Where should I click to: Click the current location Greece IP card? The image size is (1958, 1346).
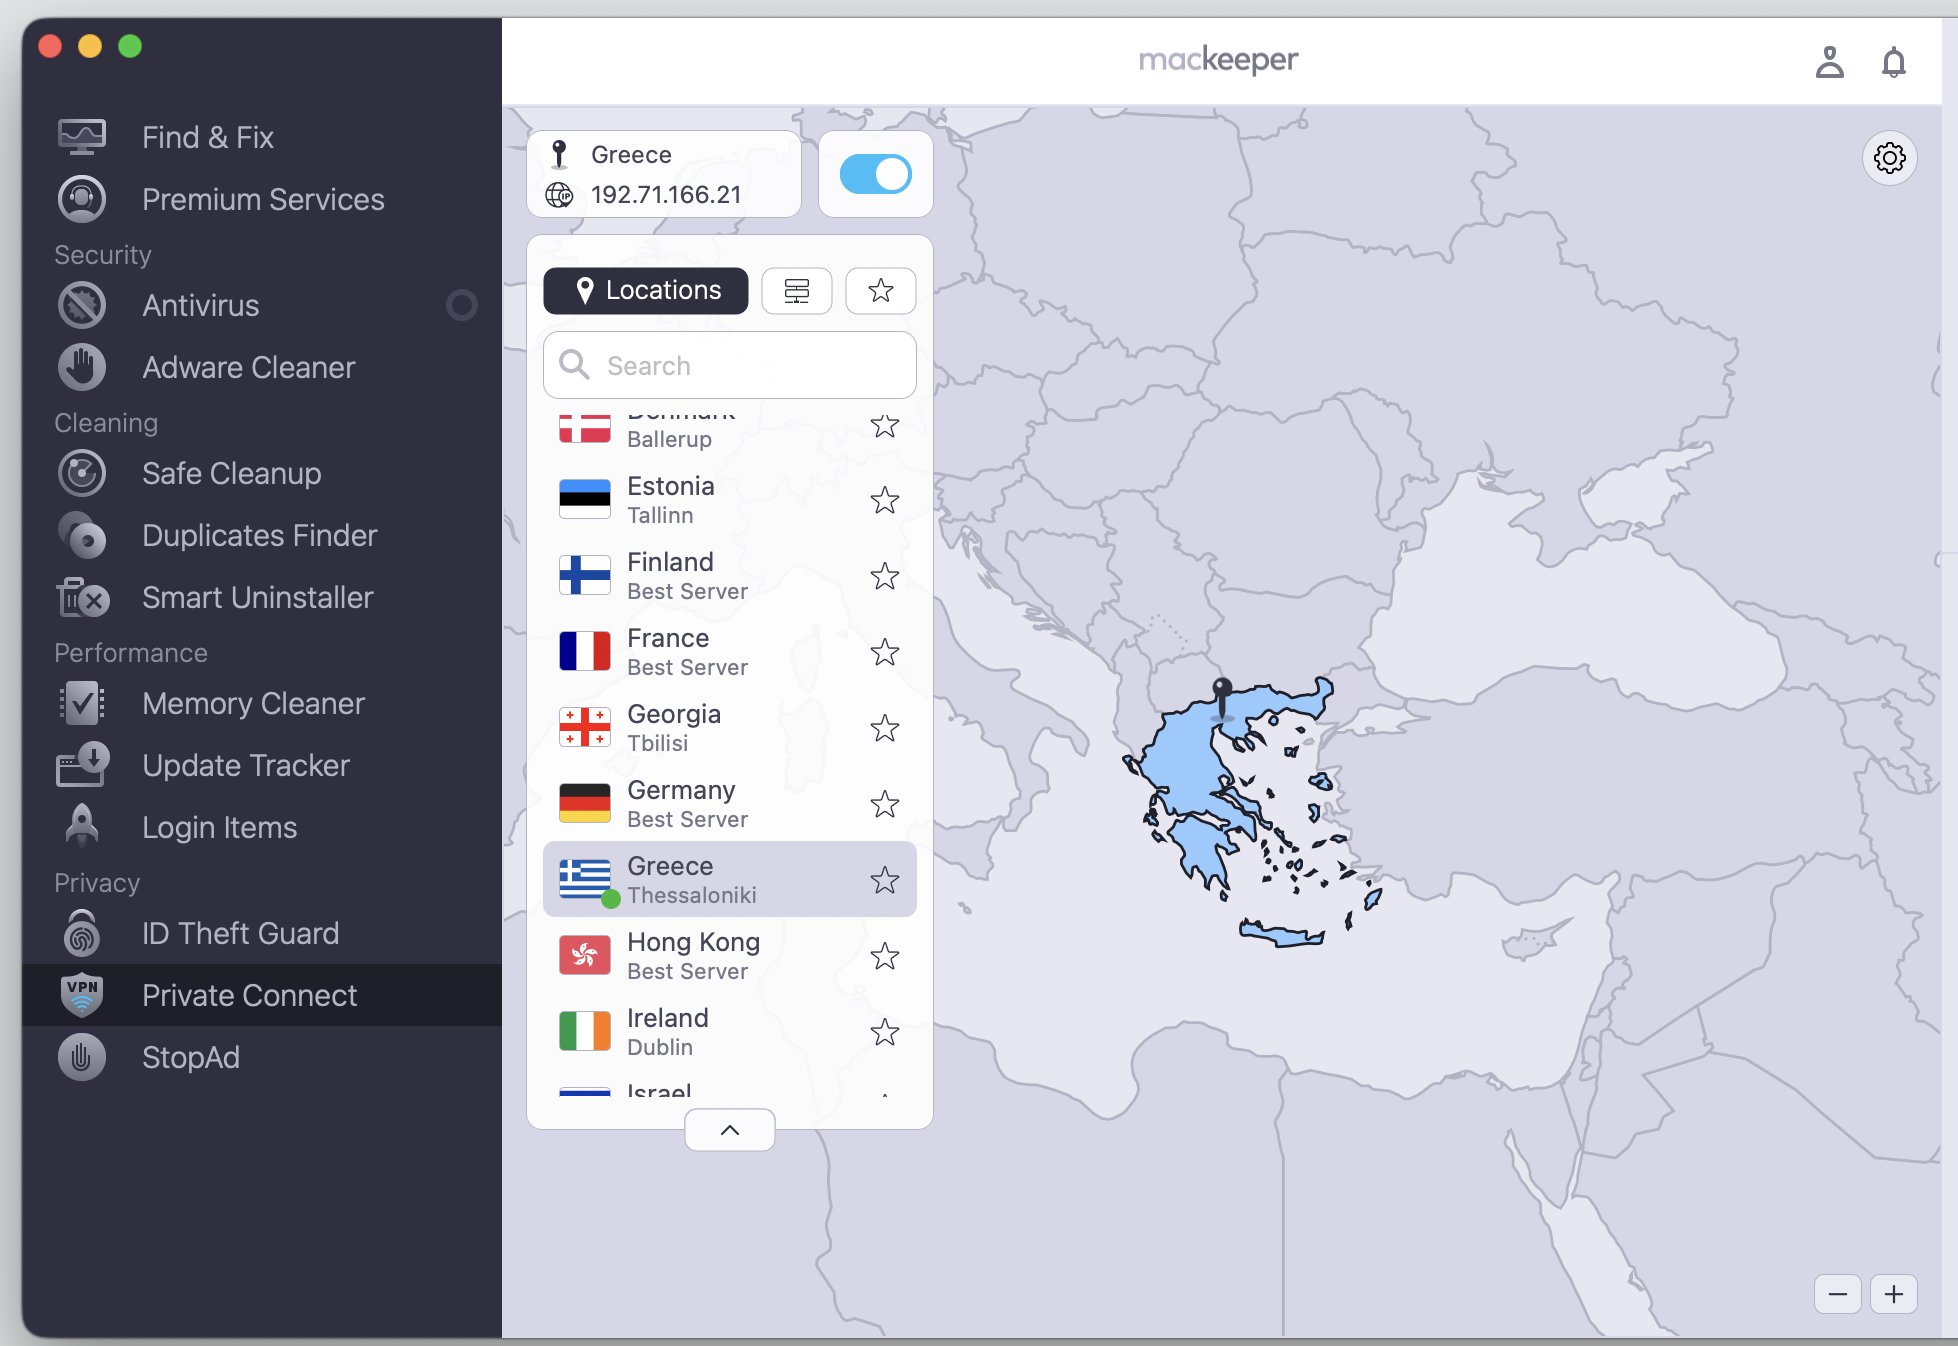coord(664,174)
